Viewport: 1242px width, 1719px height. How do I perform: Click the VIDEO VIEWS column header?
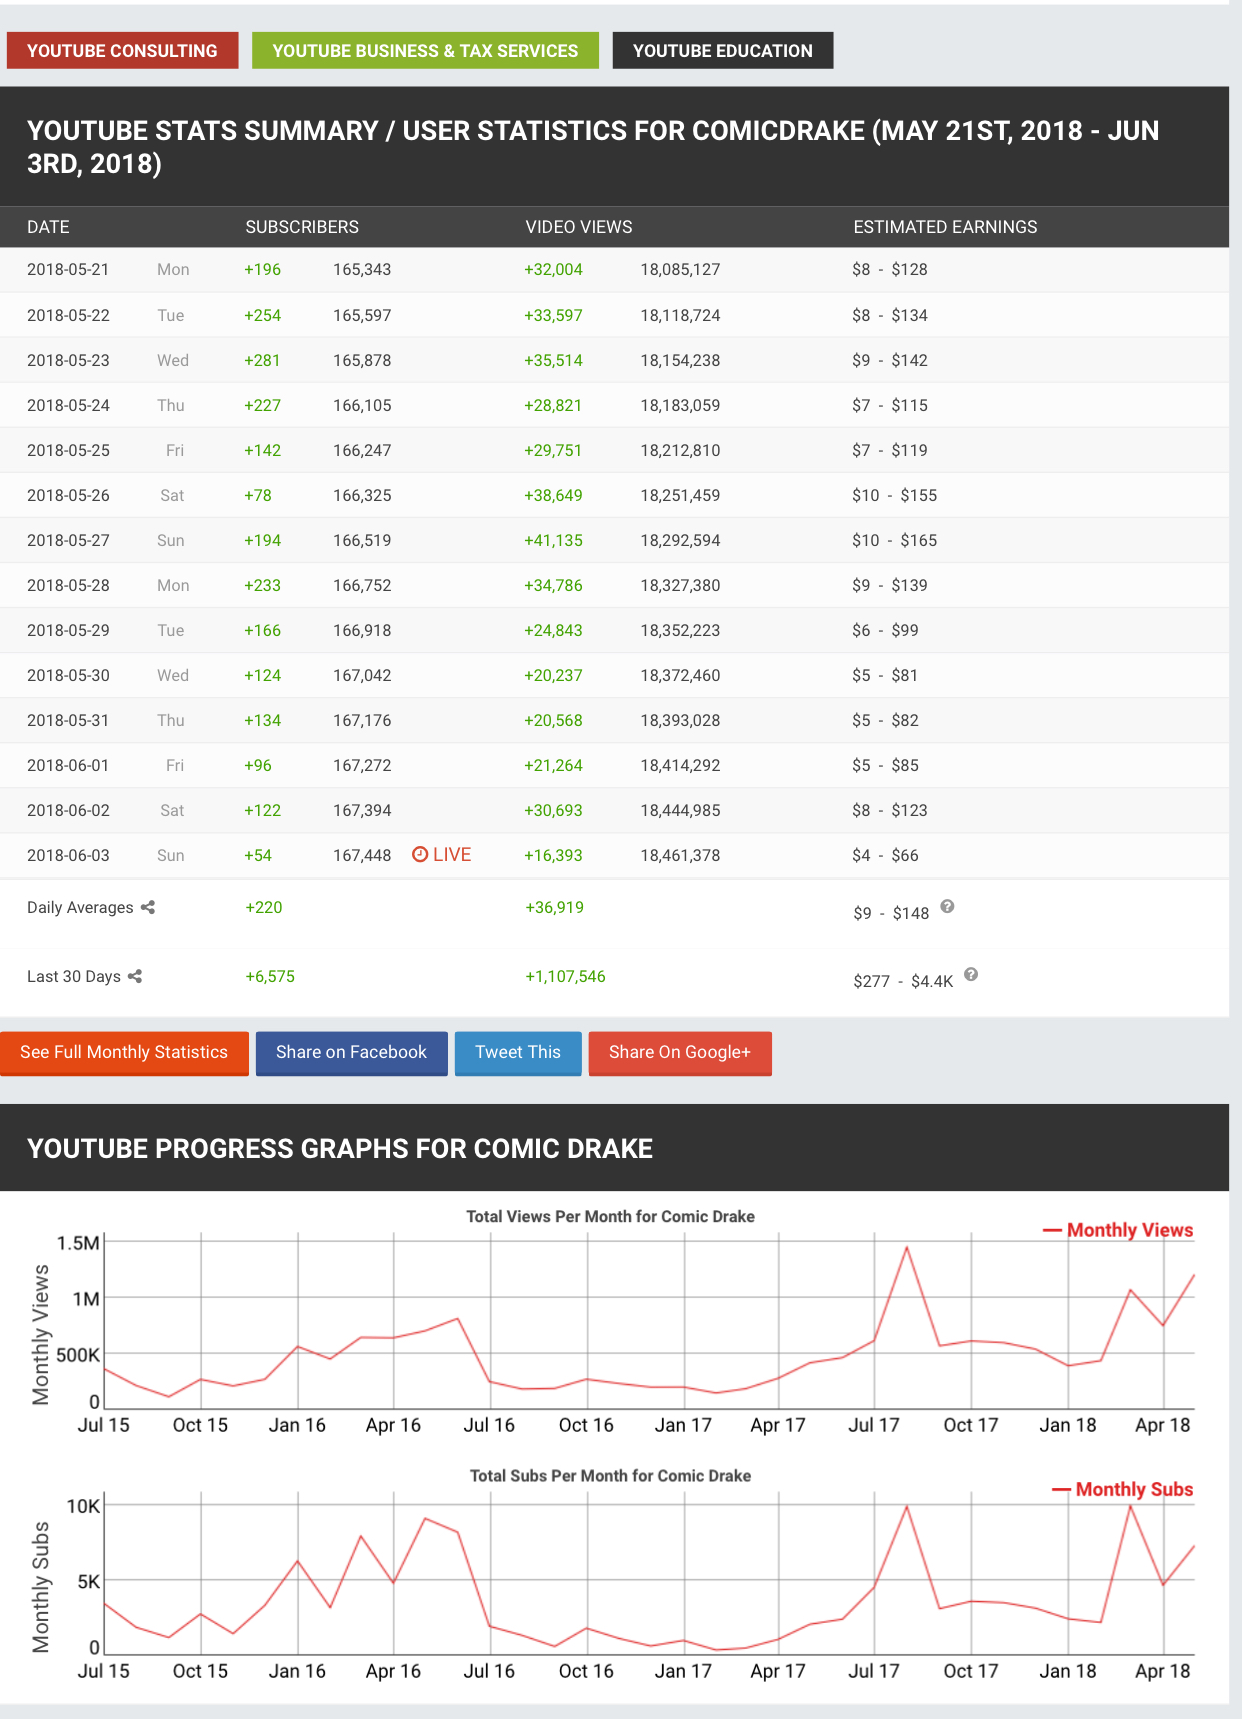pos(579,227)
